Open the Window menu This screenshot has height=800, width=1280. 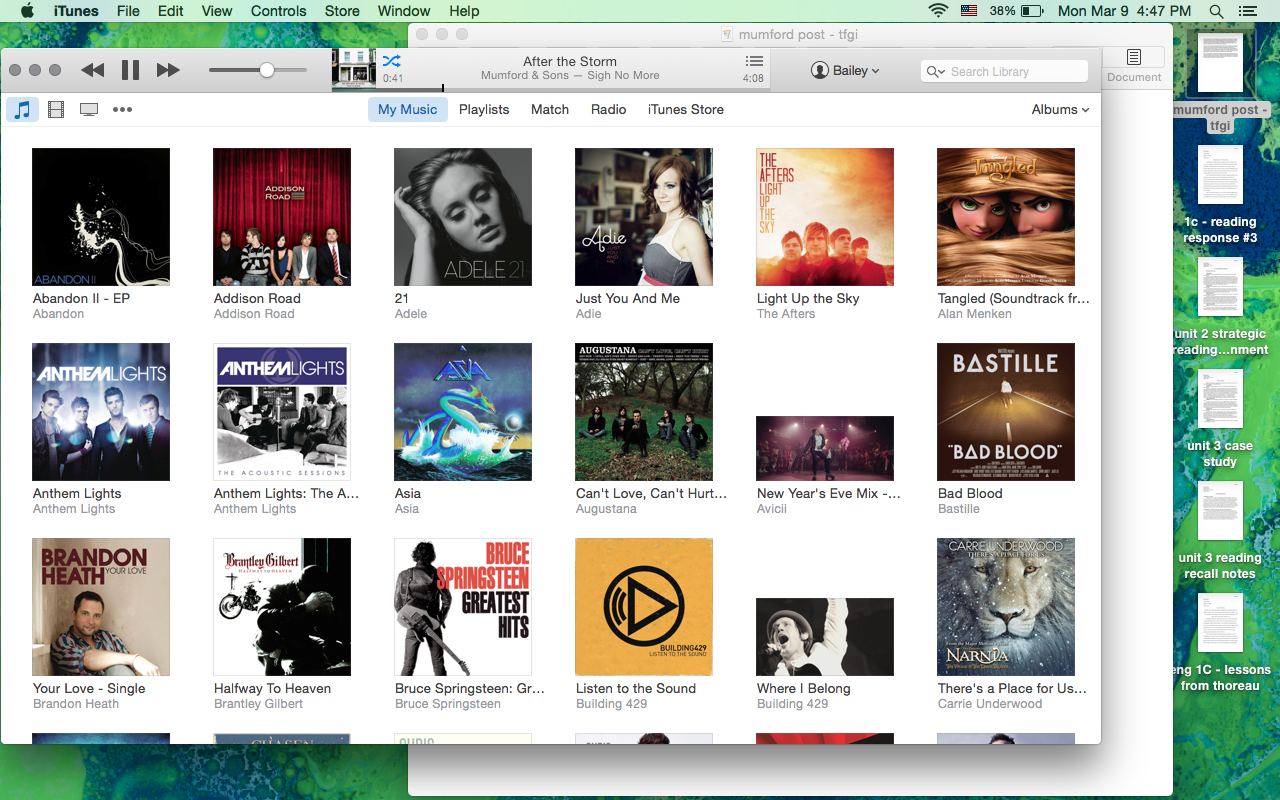pyautogui.click(x=404, y=11)
